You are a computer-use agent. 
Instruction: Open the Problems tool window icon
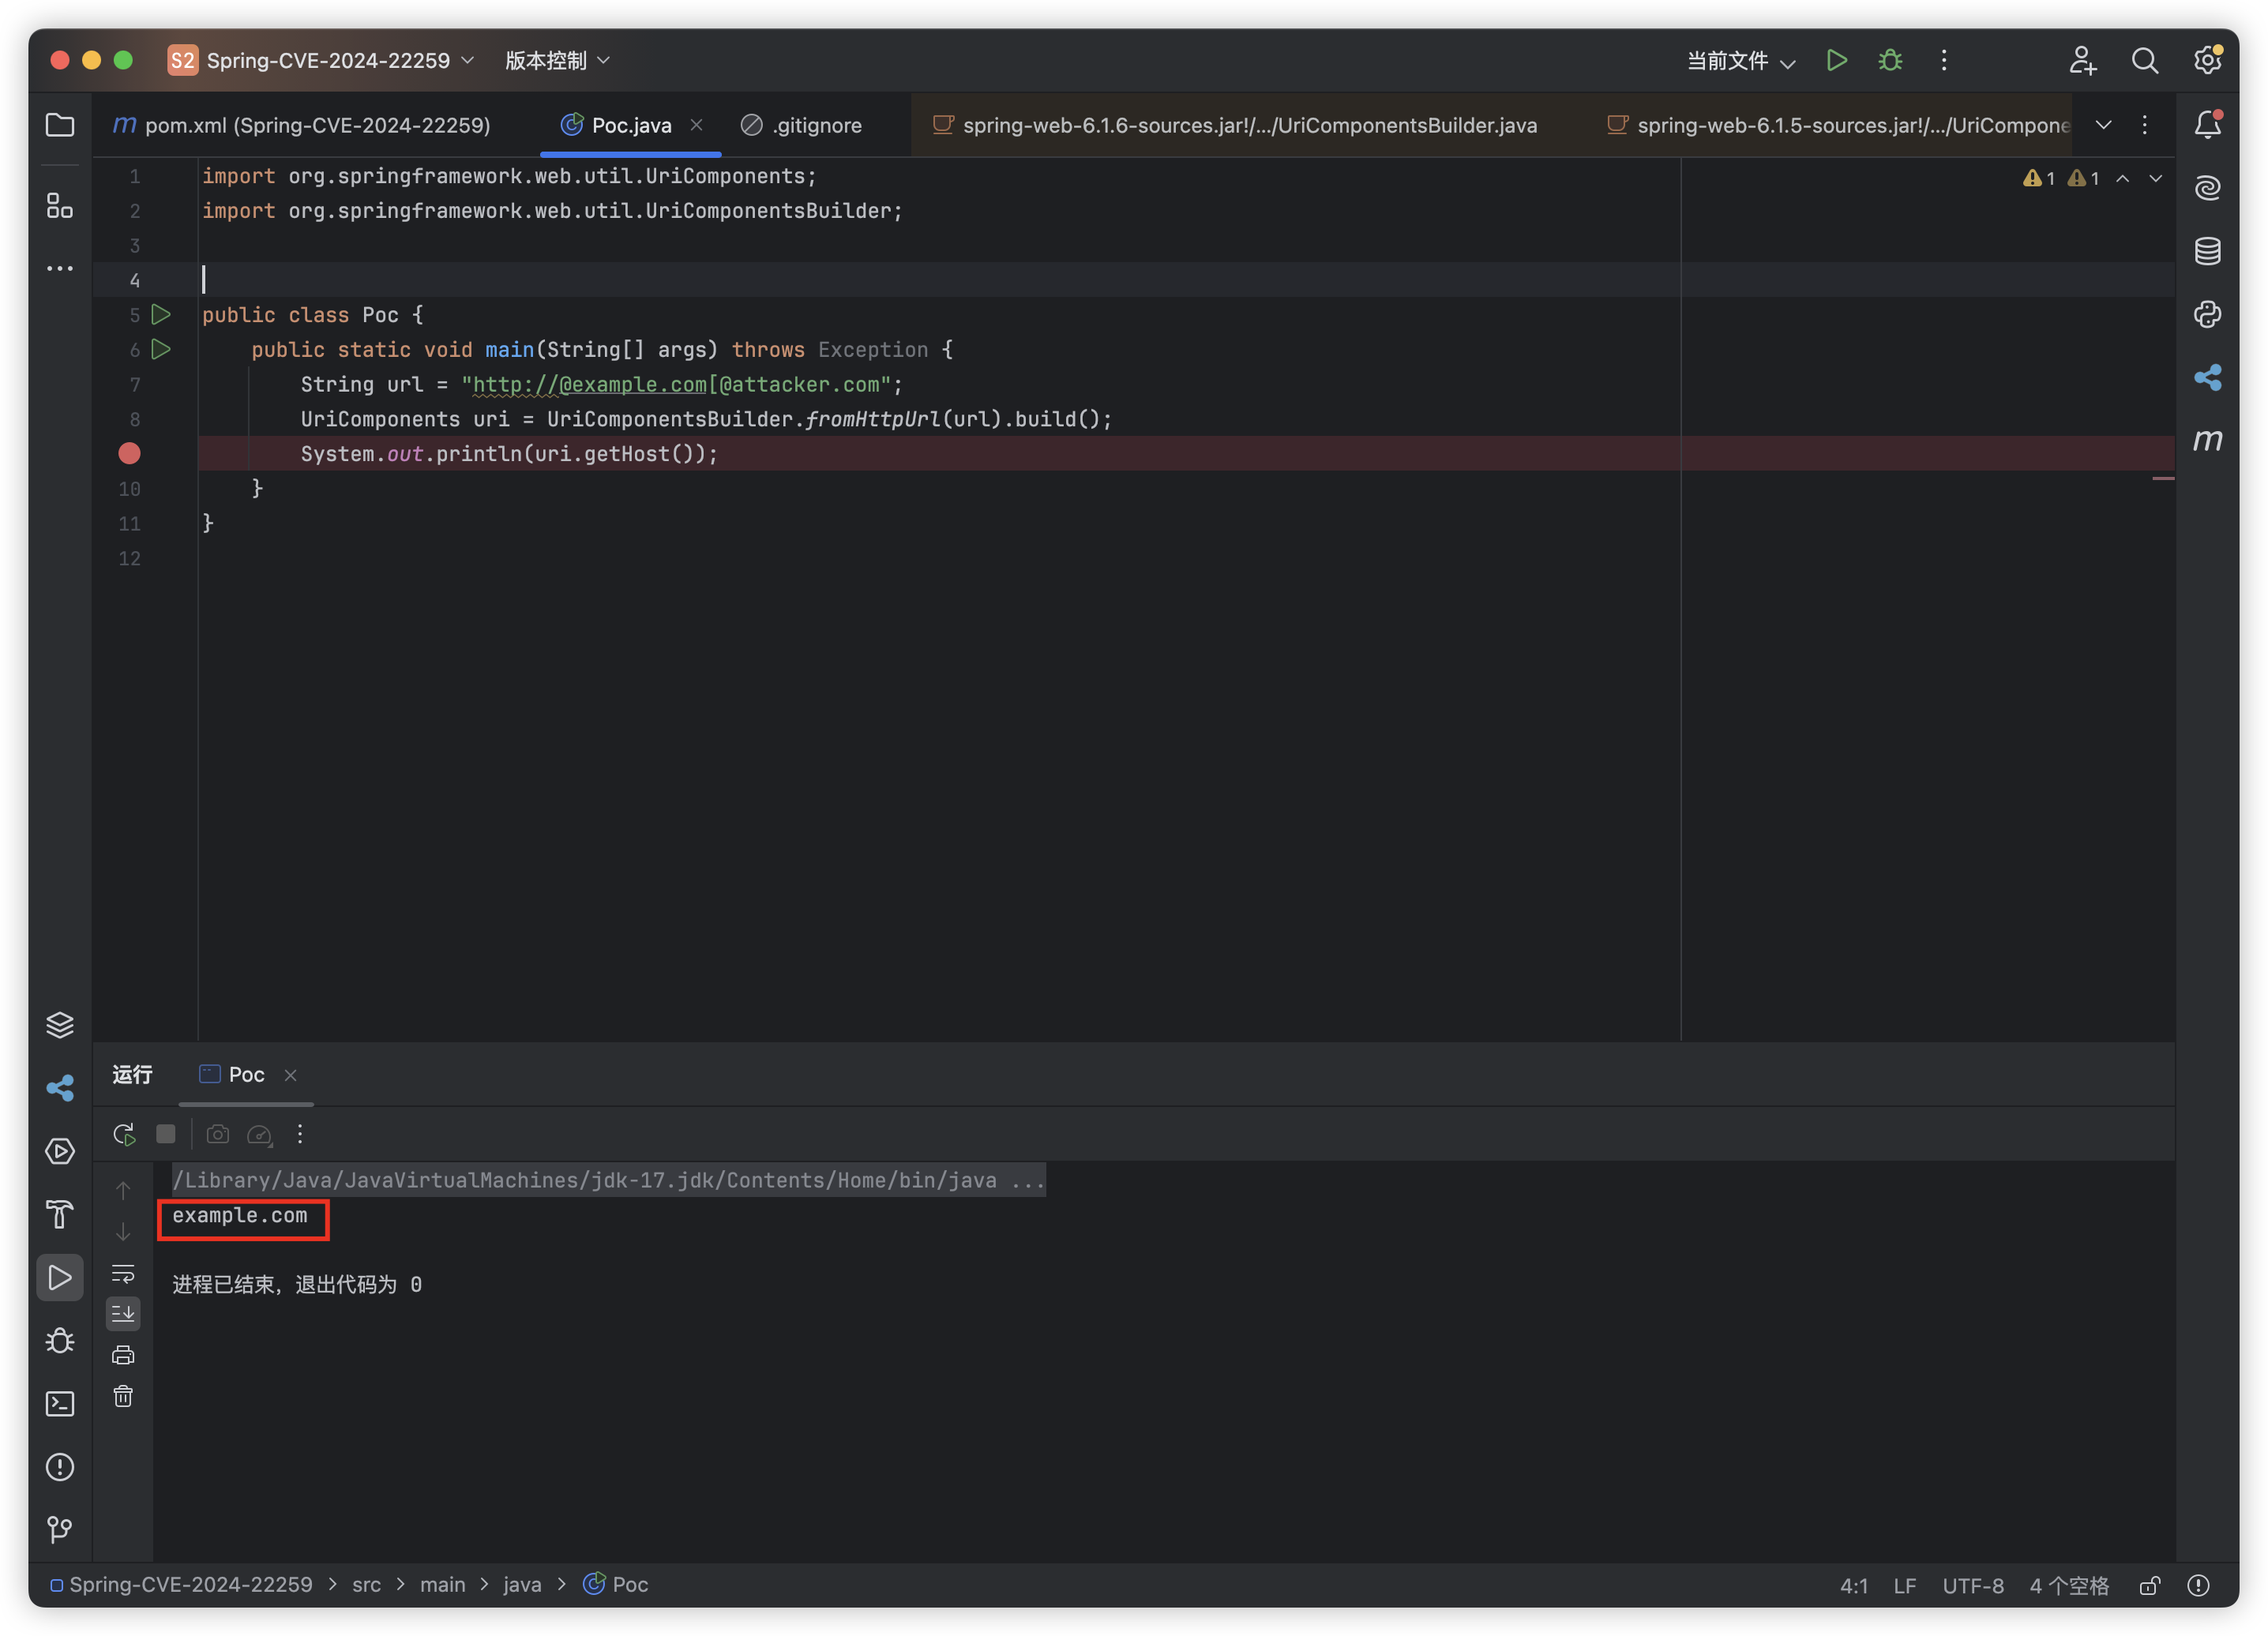(x=60, y=1467)
